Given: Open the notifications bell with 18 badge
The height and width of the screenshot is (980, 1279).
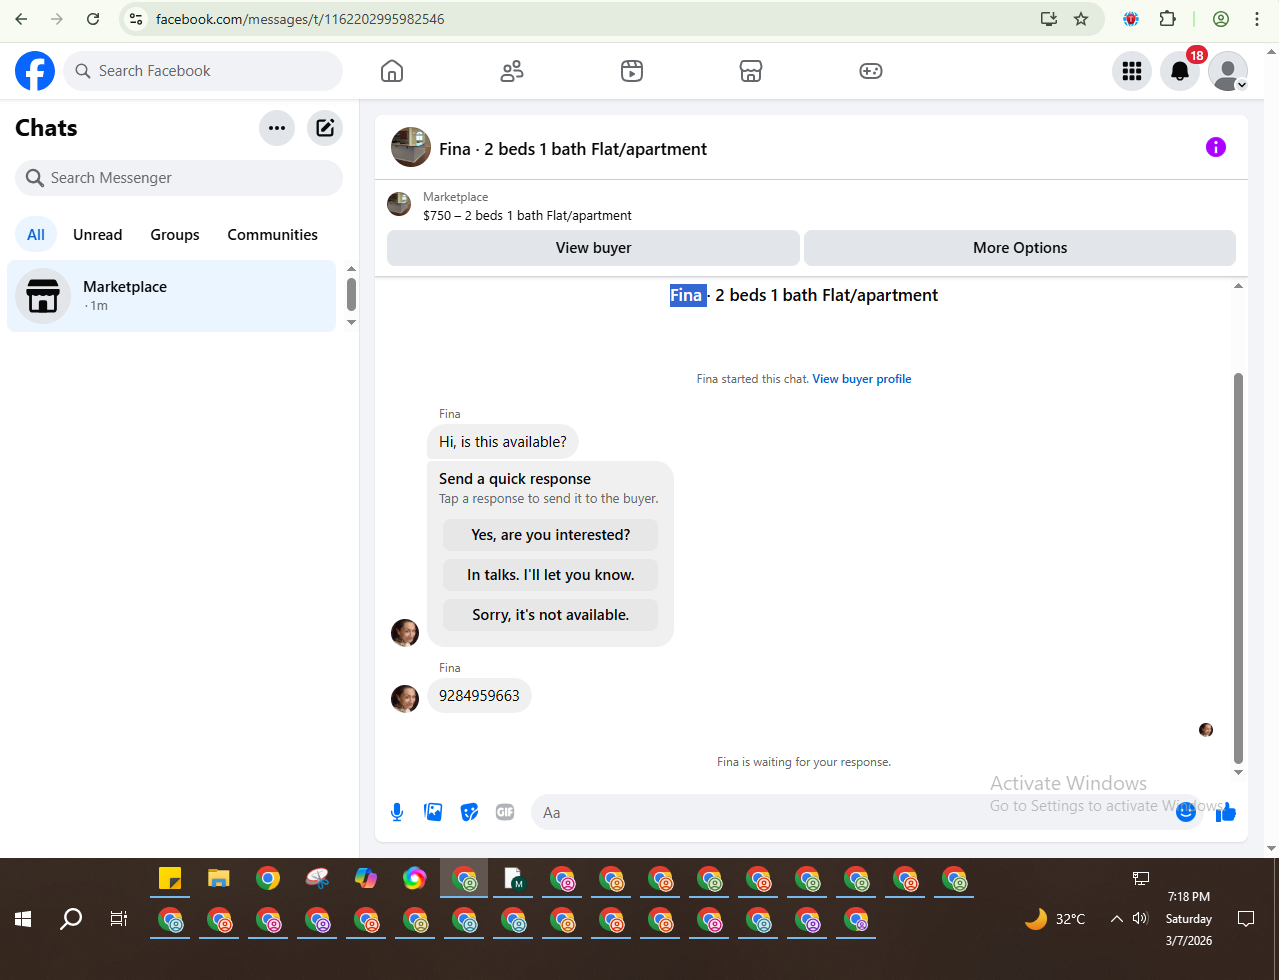Looking at the screenshot, I should click(x=1180, y=71).
